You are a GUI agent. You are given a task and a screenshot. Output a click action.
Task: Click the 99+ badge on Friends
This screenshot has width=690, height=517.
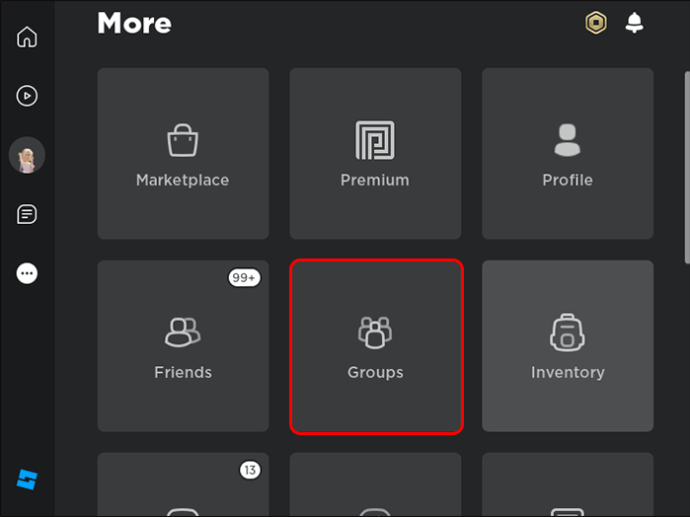point(244,278)
